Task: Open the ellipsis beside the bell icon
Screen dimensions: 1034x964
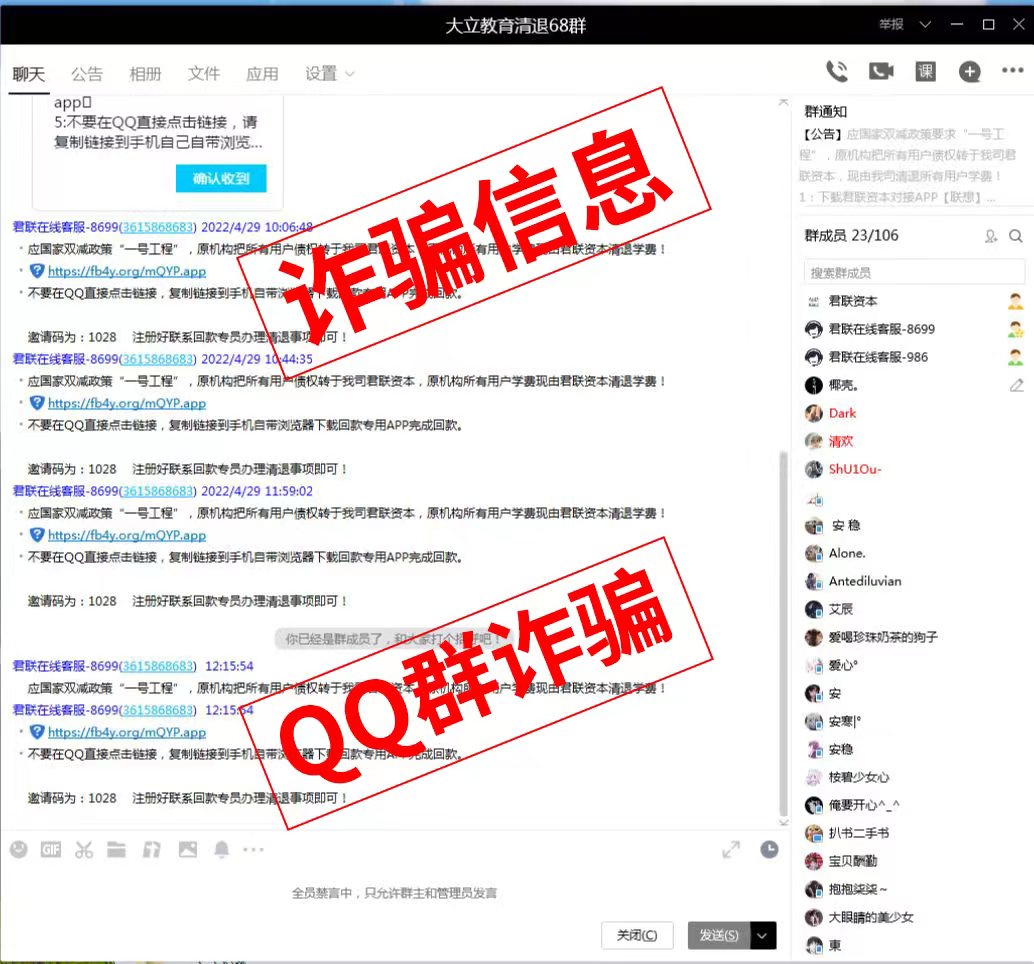Action: pos(253,849)
